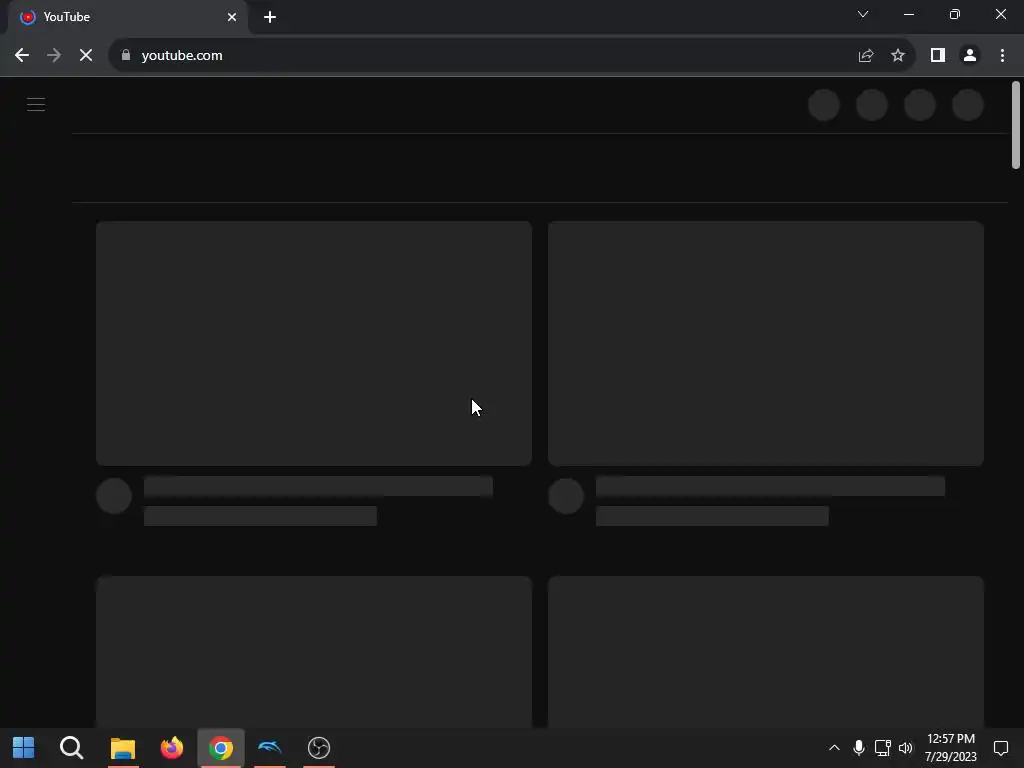Open the Windows Start menu

[24, 748]
